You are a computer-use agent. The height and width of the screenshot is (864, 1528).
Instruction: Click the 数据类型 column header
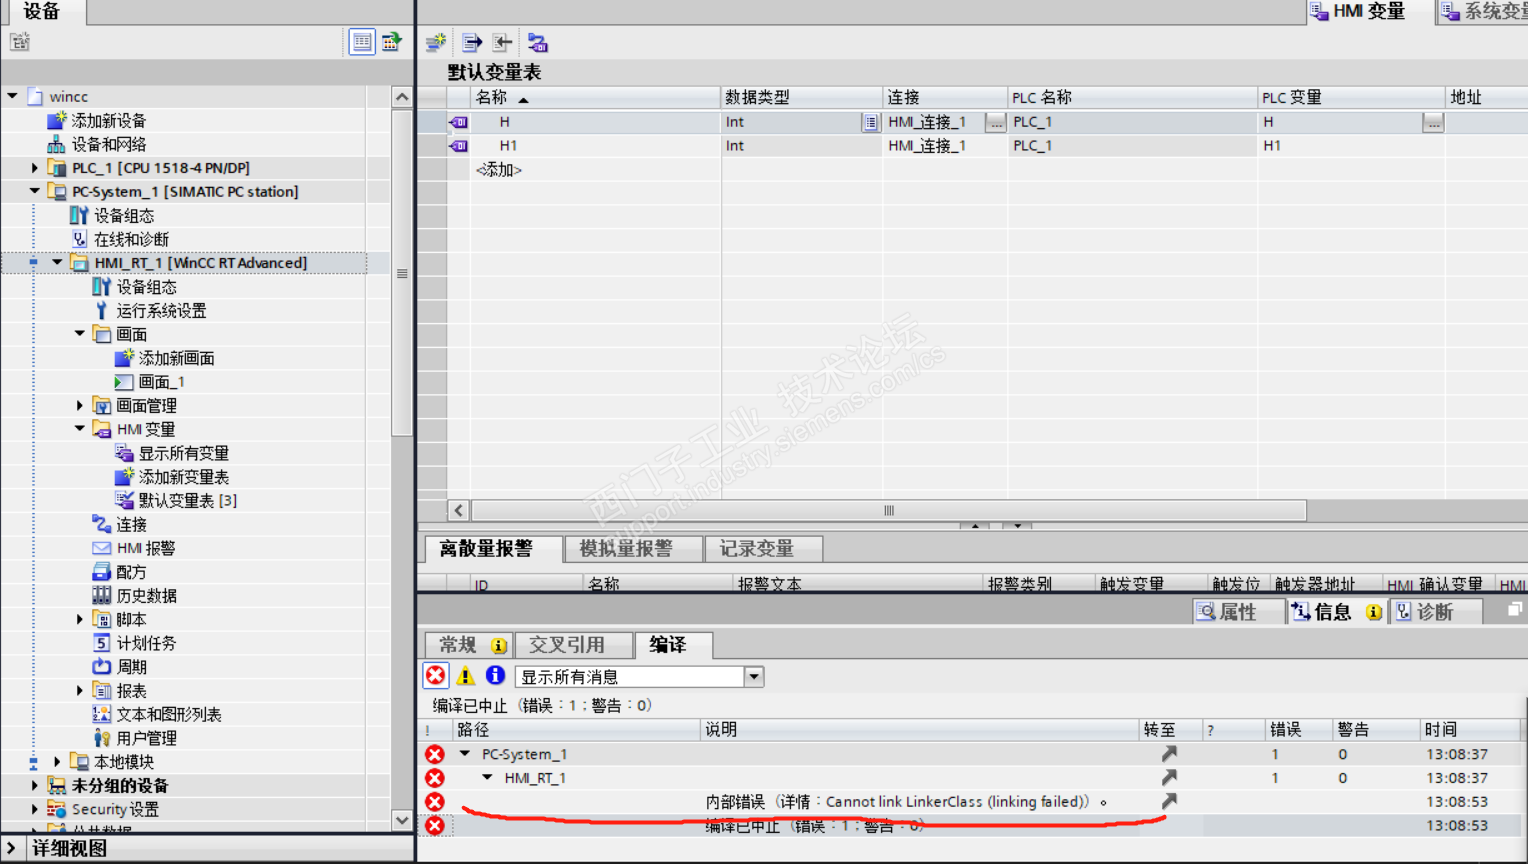coord(802,97)
